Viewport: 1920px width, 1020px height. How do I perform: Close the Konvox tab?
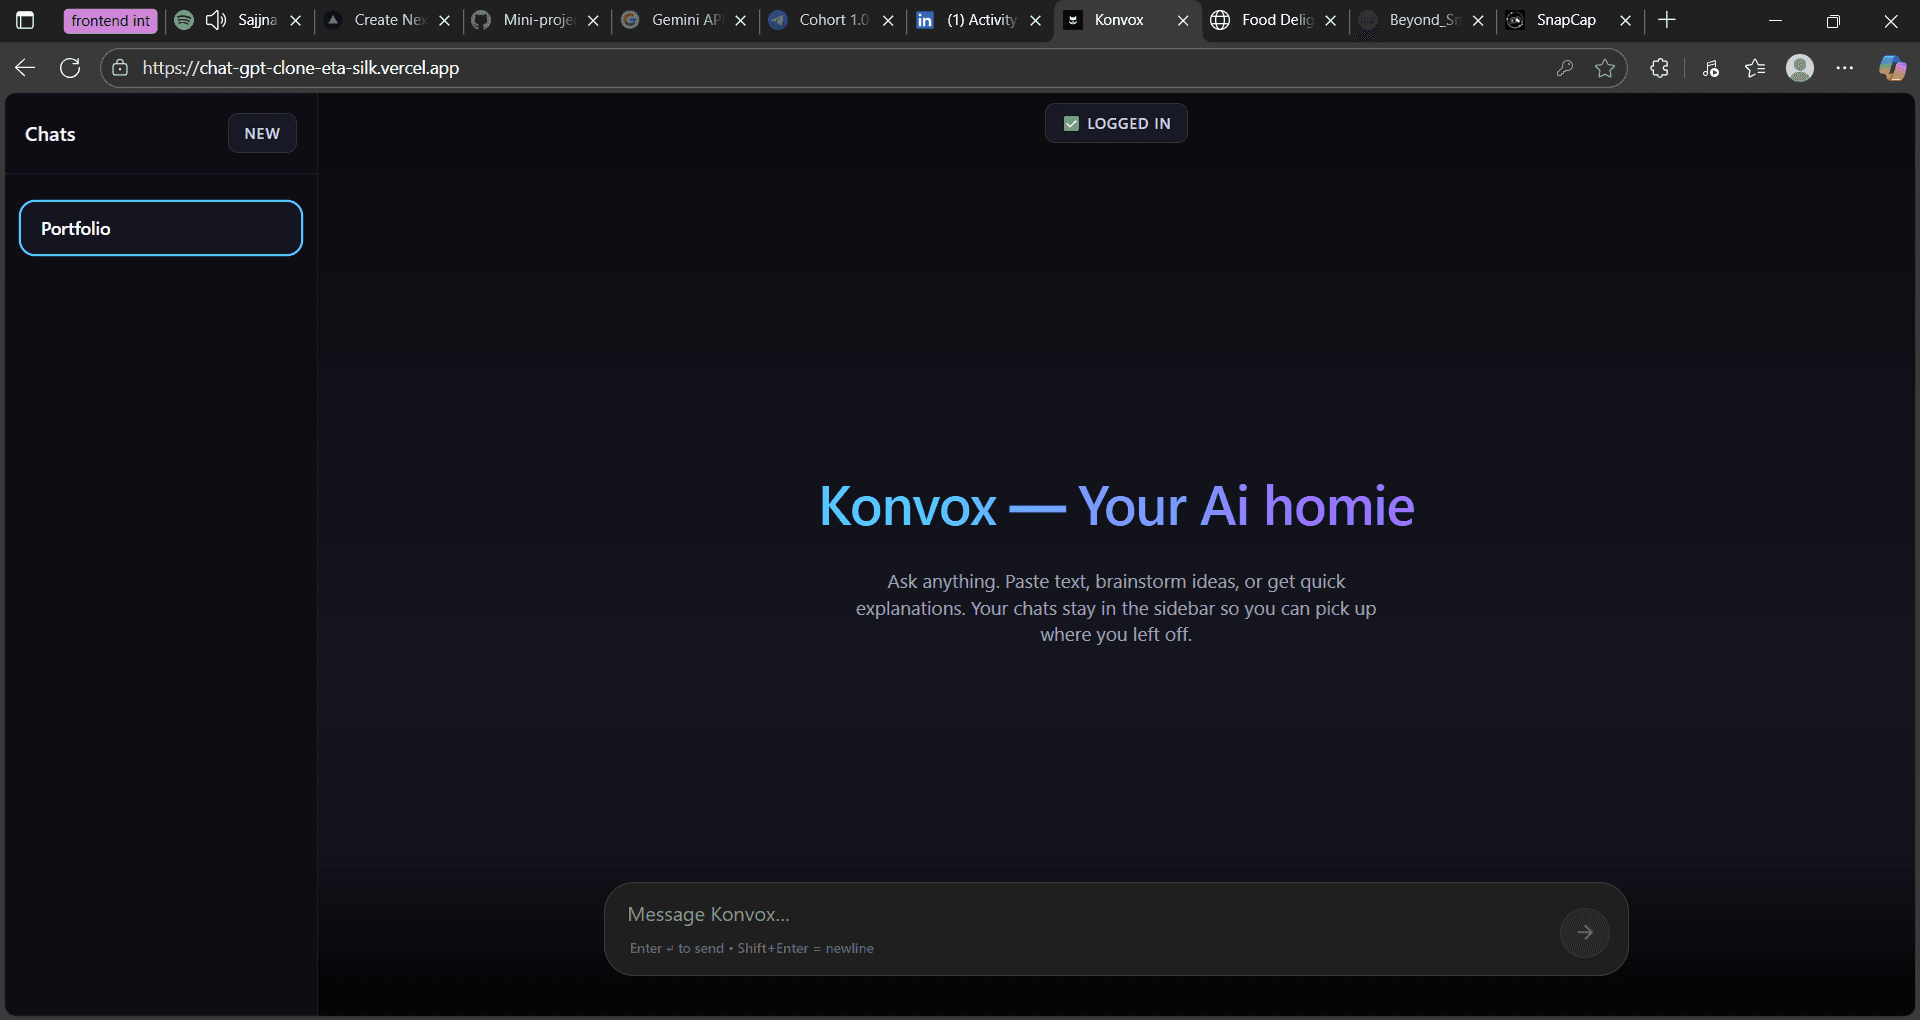[x=1183, y=20]
